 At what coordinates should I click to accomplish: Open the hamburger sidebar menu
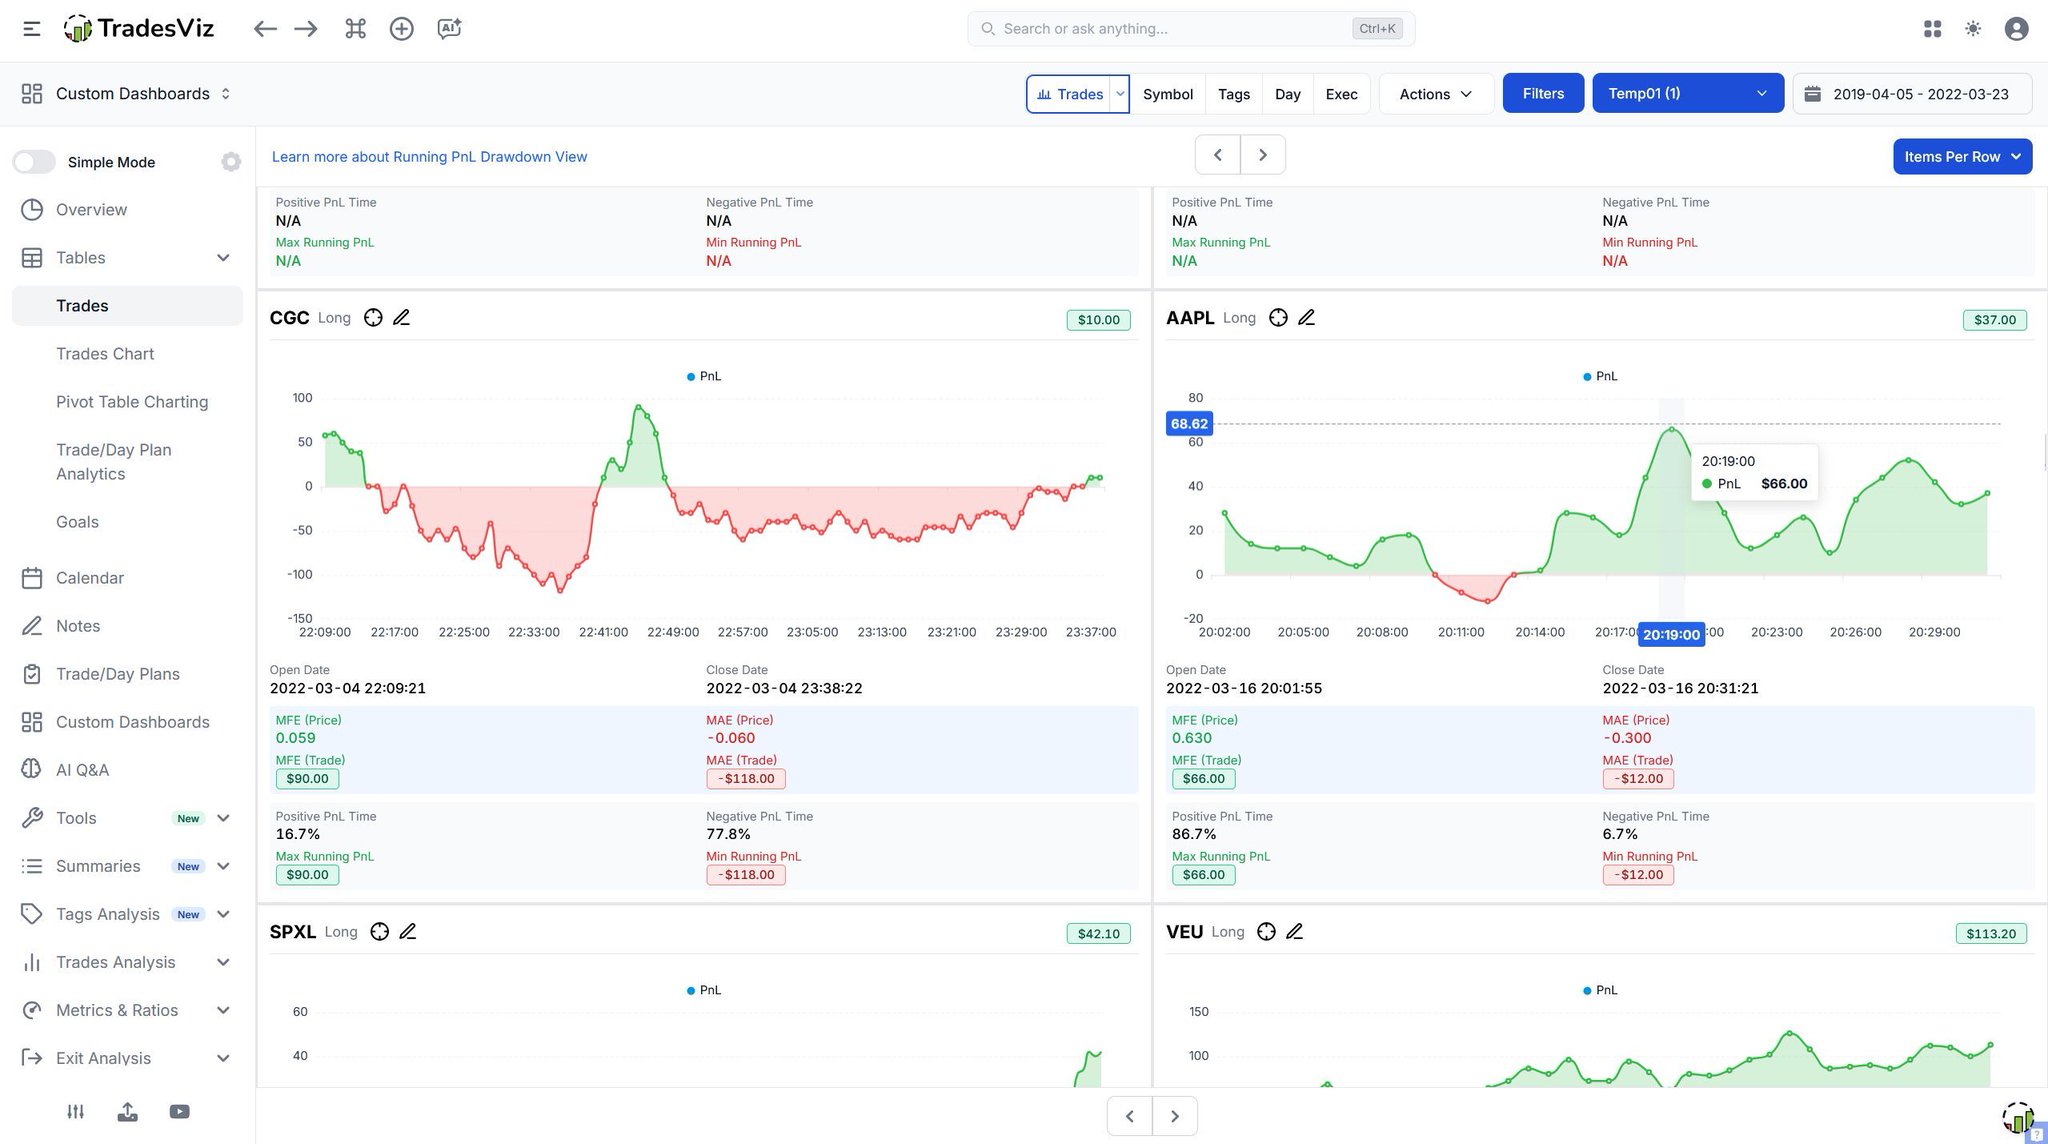[32, 29]
